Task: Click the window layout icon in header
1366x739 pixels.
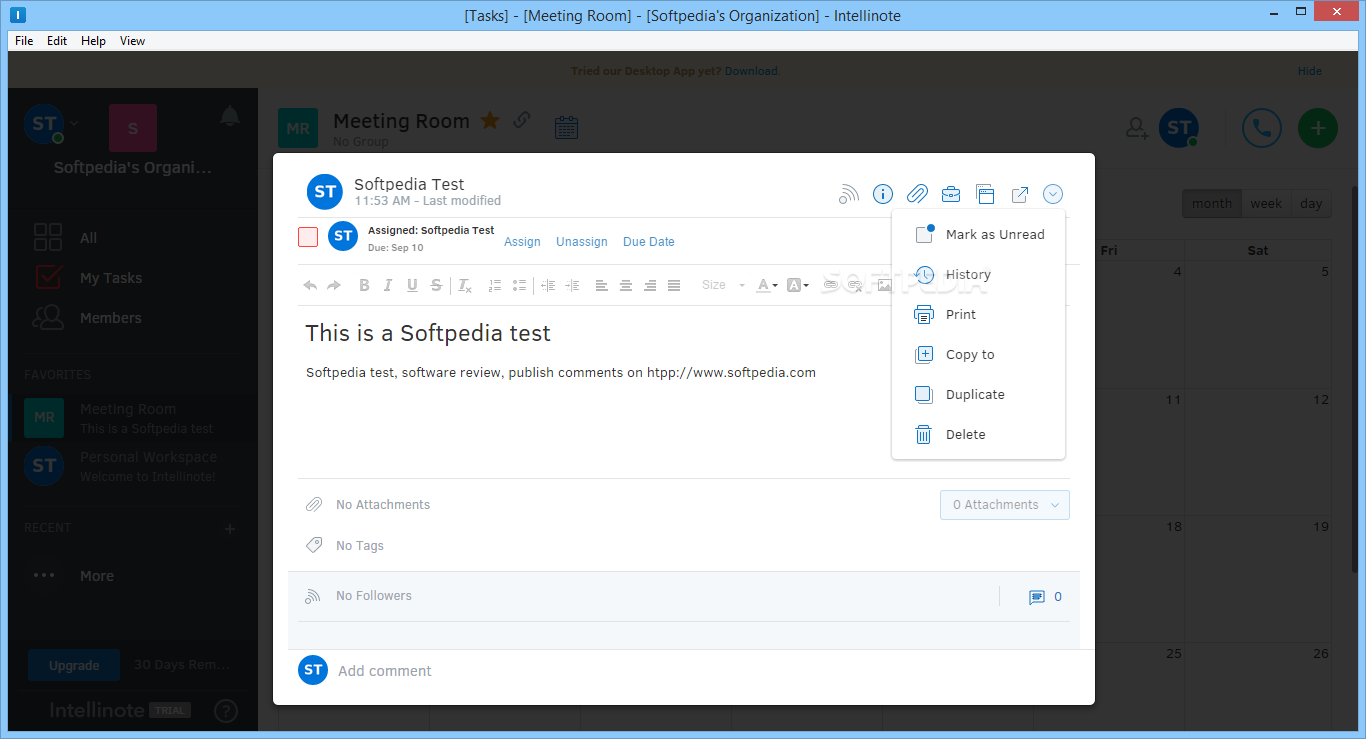Action: coord(985,194)
